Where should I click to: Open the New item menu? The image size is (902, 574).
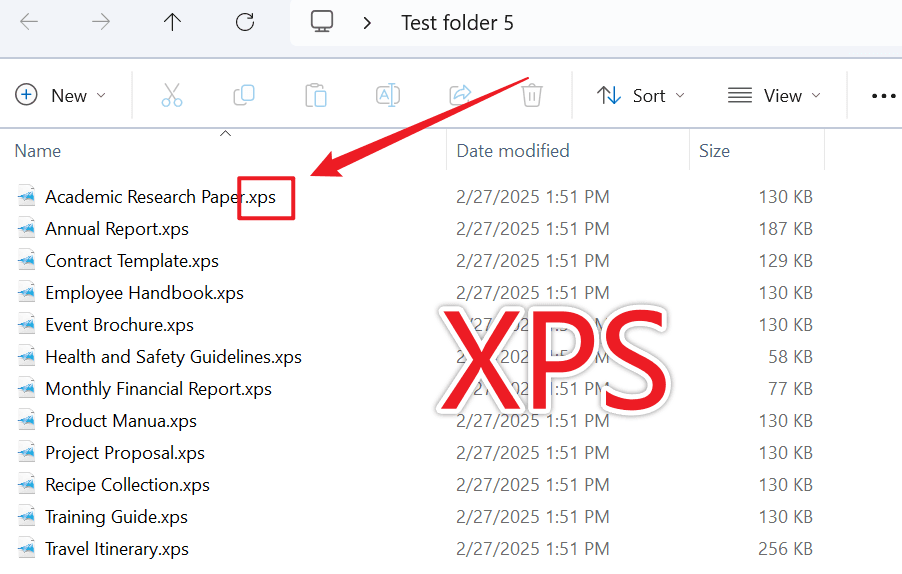click(x=60, y=95)
